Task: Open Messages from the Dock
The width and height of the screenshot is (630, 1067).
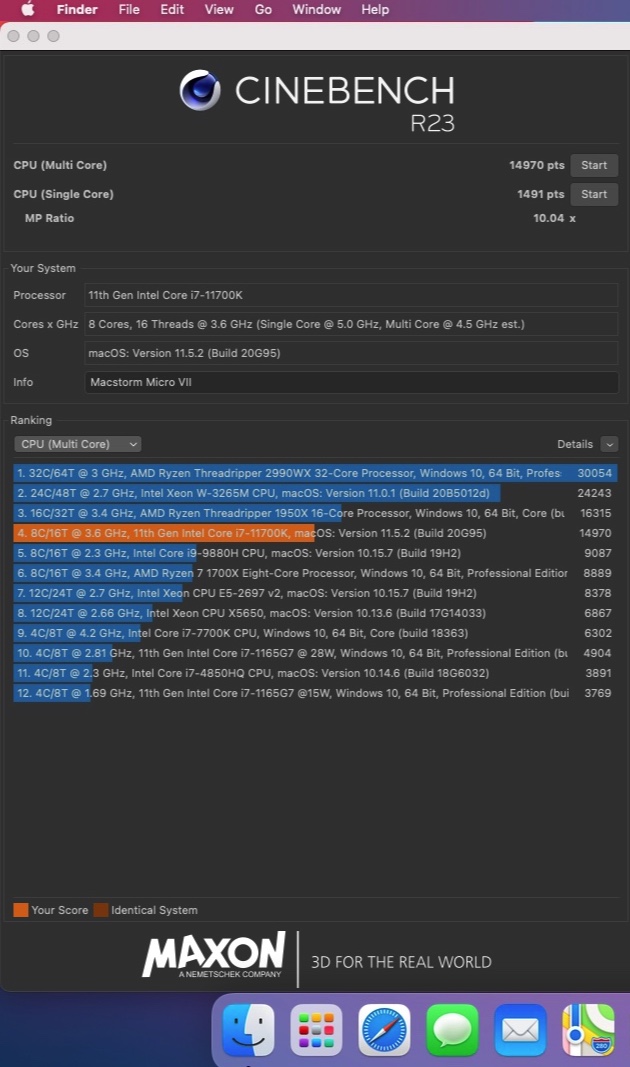Action: pos(452,1030)
